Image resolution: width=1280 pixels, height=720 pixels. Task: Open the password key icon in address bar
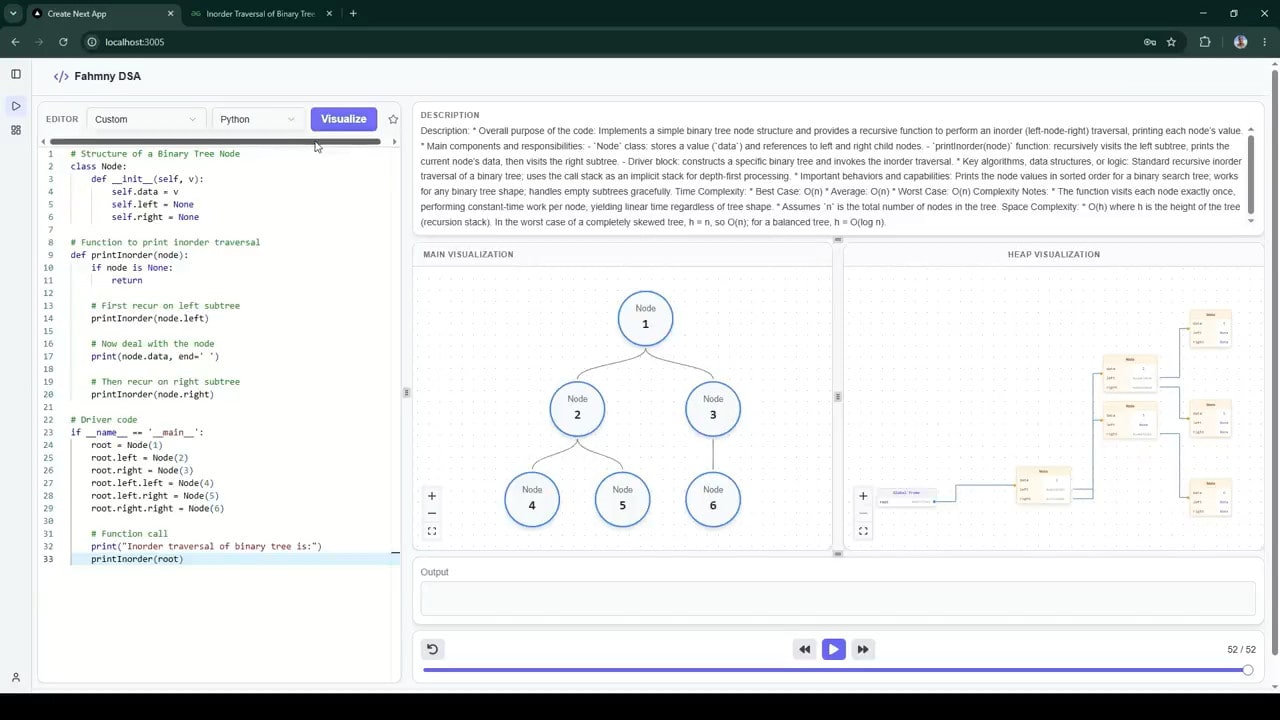(1149, 42)
